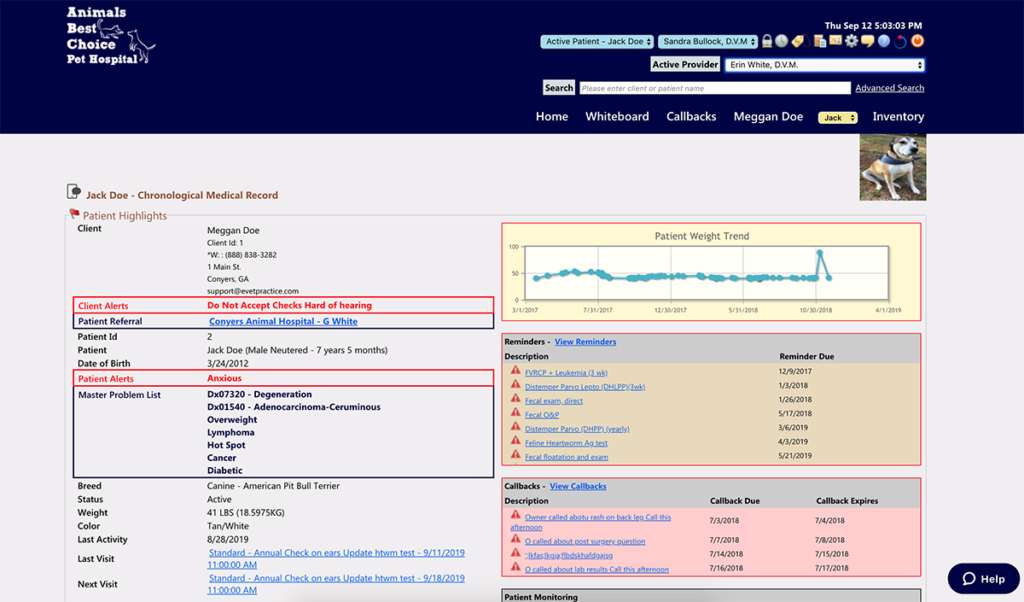Open the envelope messages icon

pos(835,42)
